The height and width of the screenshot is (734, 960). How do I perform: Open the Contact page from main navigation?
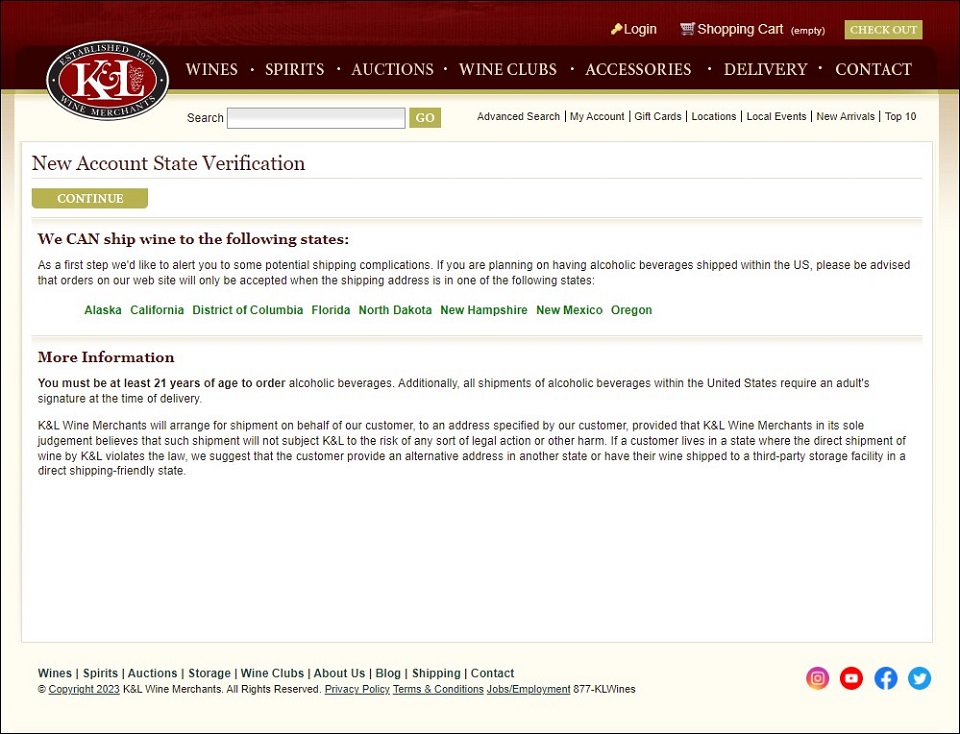pyautogui.click(x=874, y=69)
